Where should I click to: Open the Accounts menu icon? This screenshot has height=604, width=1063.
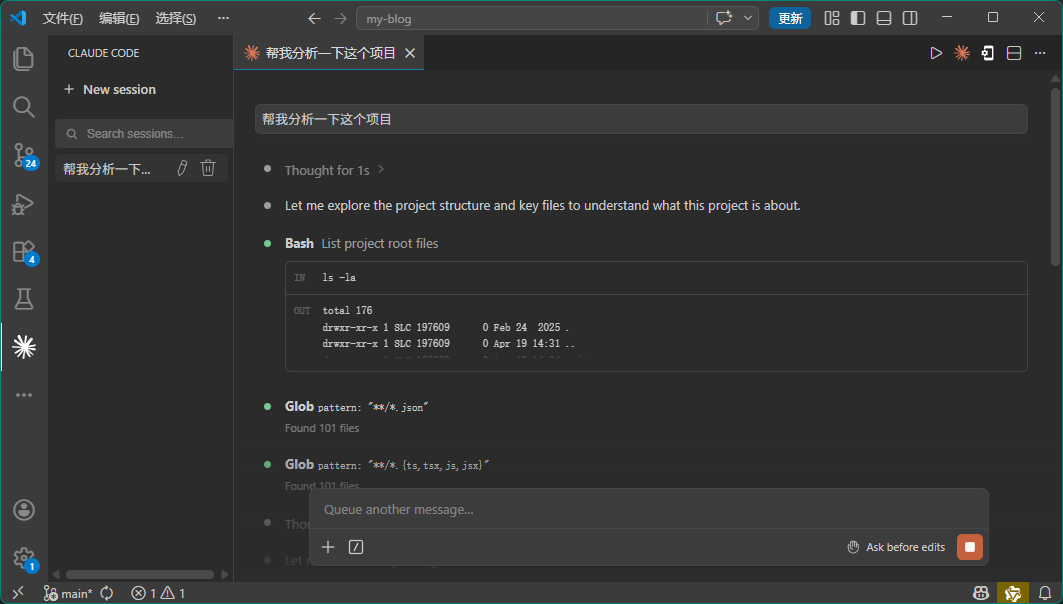click(x=24, y=510)
